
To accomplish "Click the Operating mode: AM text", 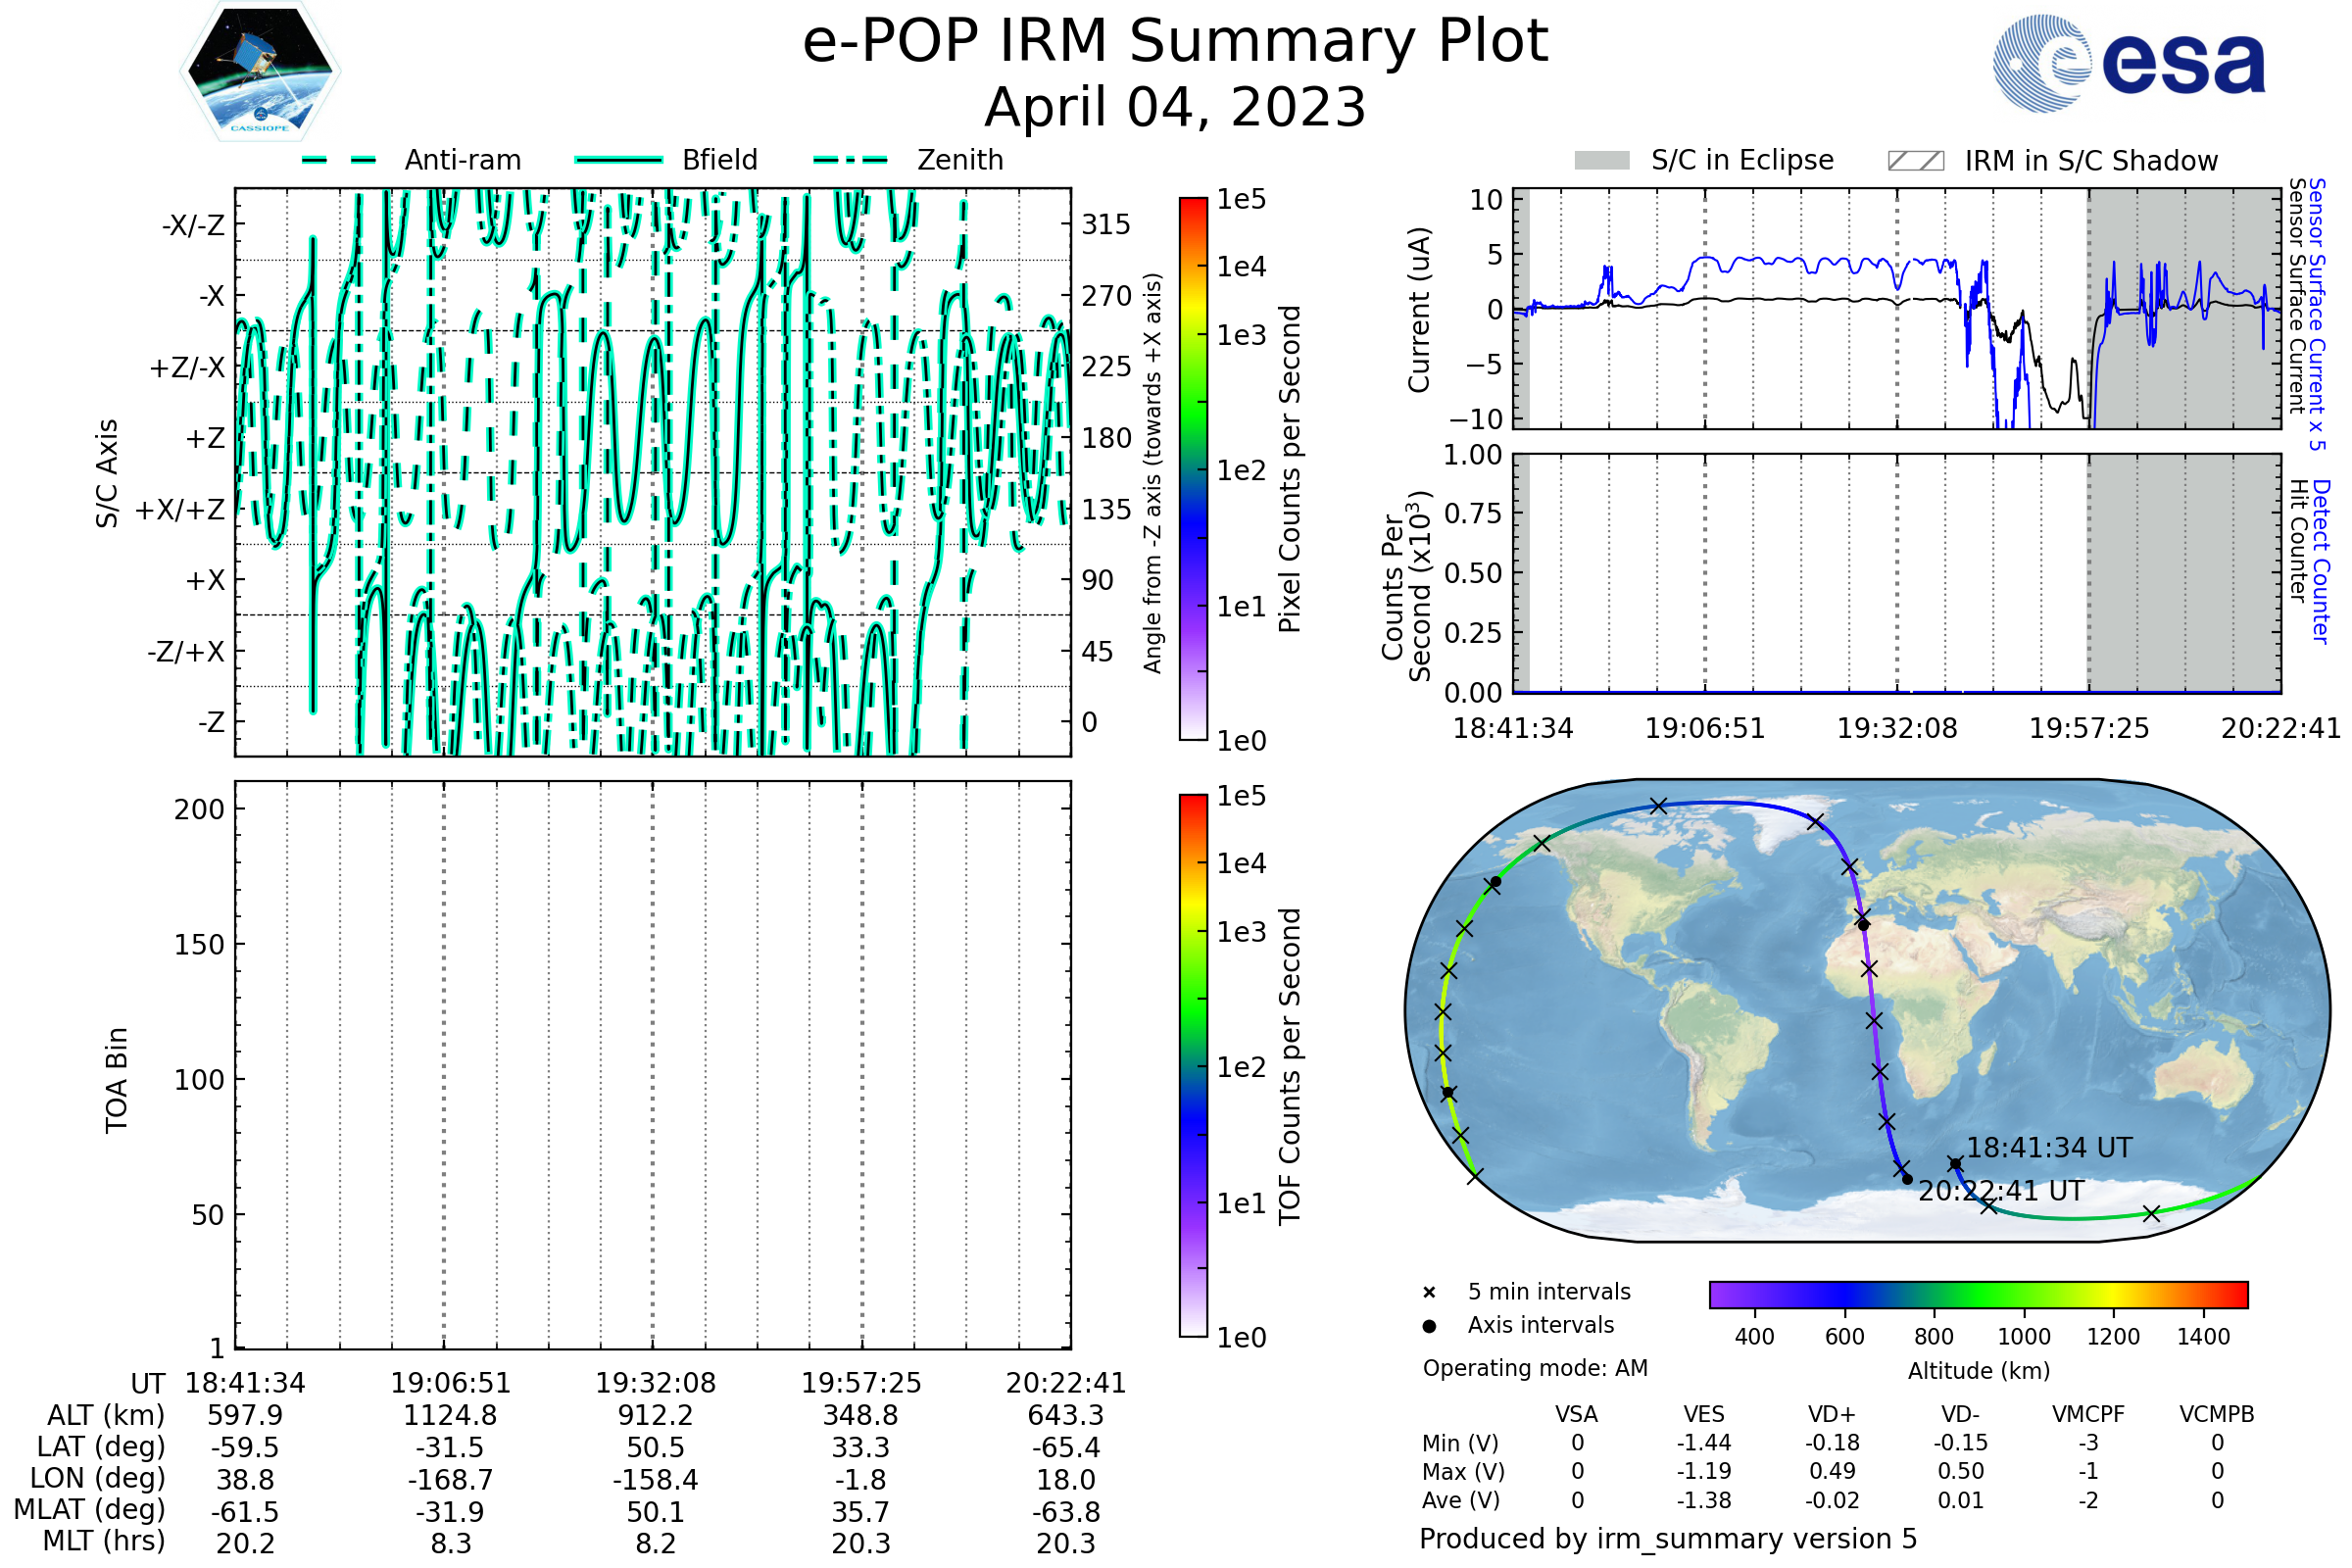I will pos(1535,1368).
